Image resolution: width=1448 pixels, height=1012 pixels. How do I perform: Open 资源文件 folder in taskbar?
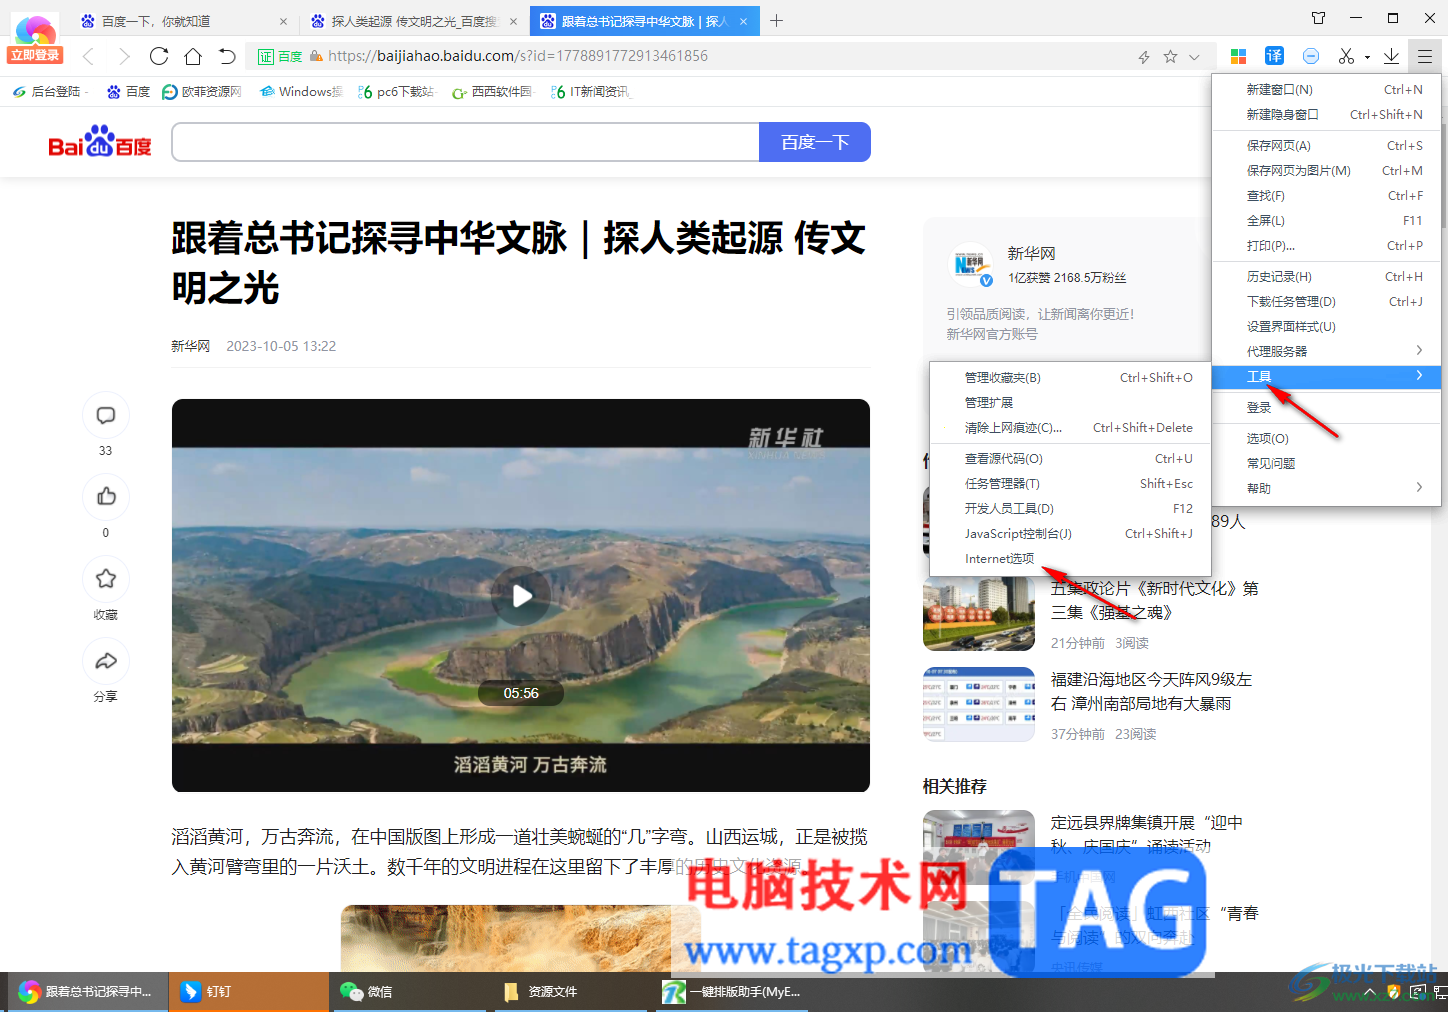(572, 992)
